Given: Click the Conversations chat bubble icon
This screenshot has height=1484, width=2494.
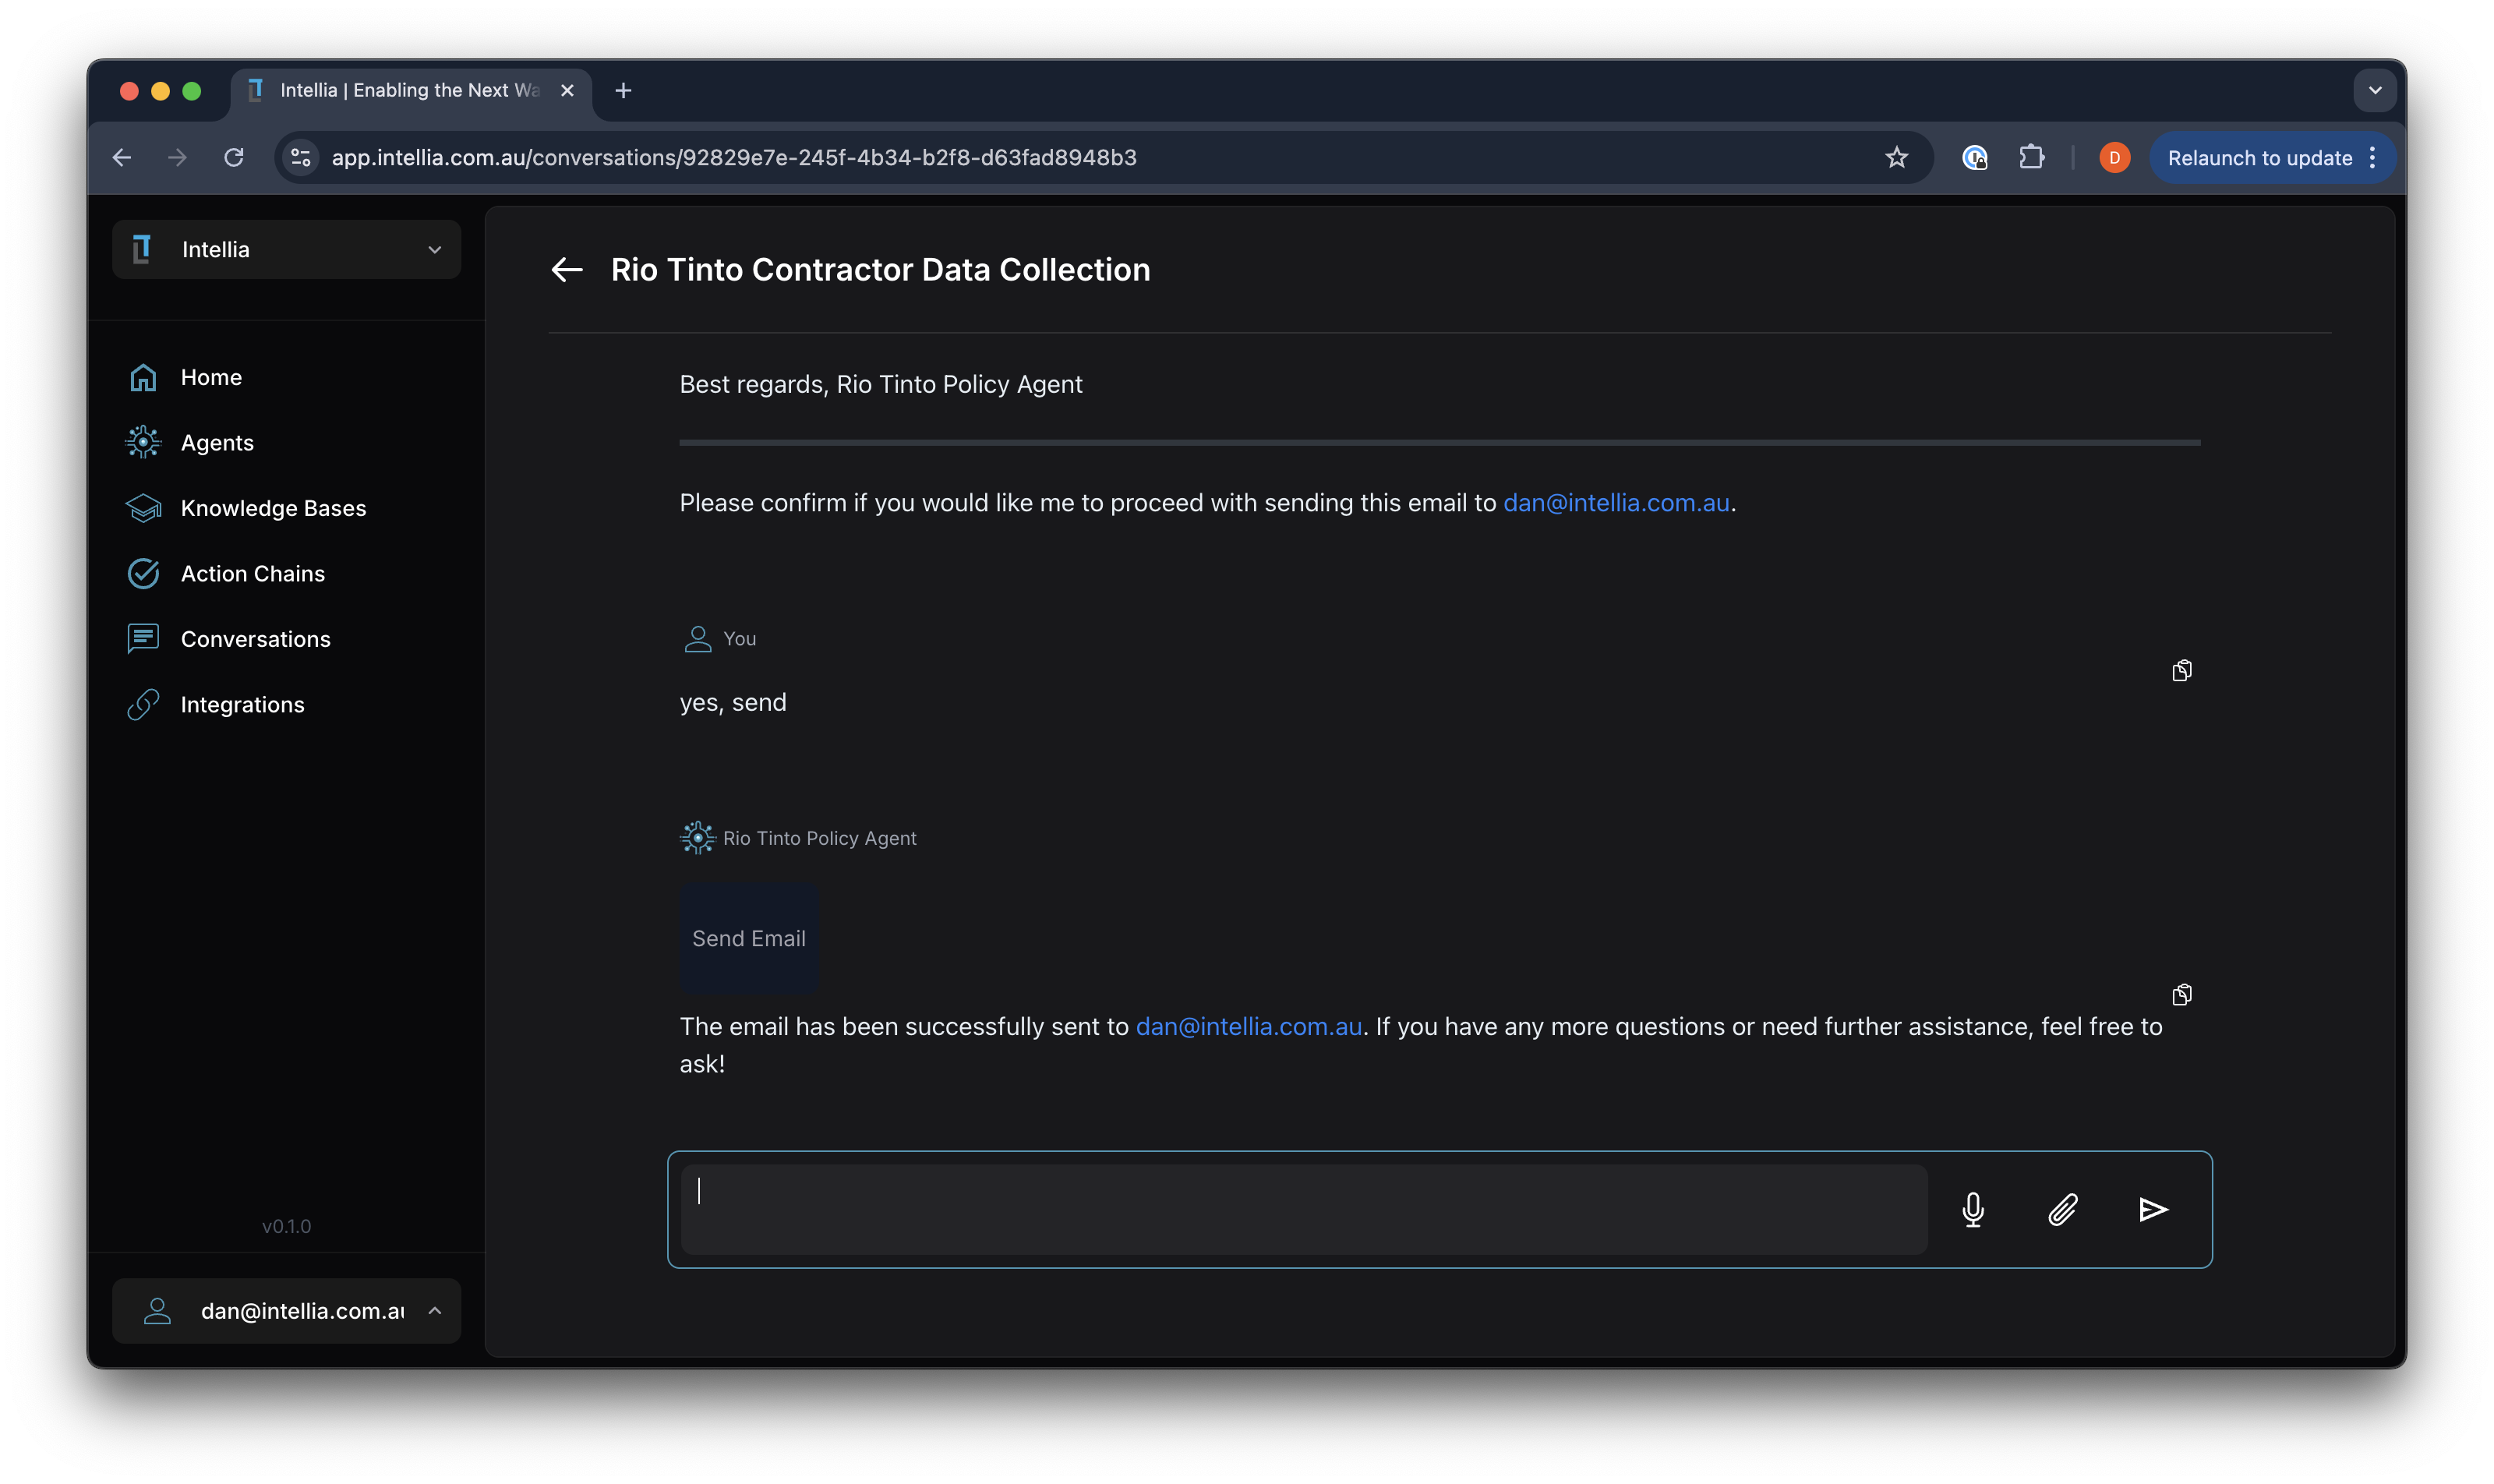Looking at the screenshot, I should (x=143, y=639).
